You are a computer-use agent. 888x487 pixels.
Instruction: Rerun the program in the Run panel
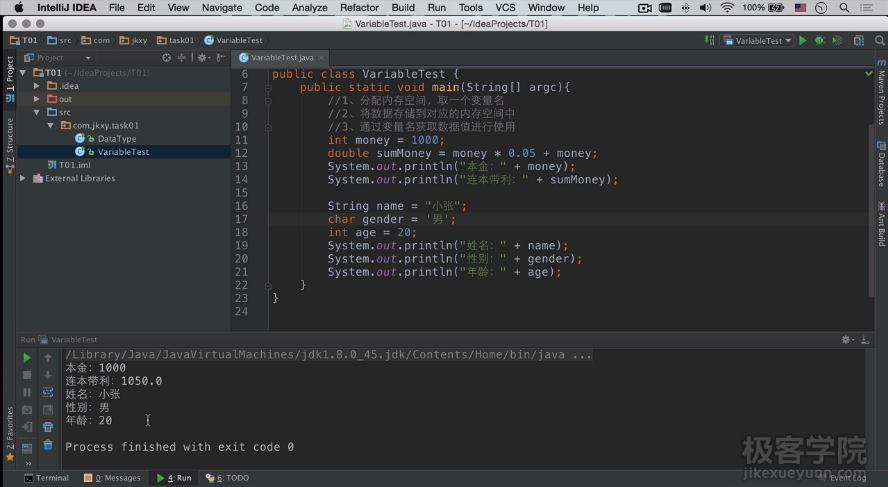[27, 358]
